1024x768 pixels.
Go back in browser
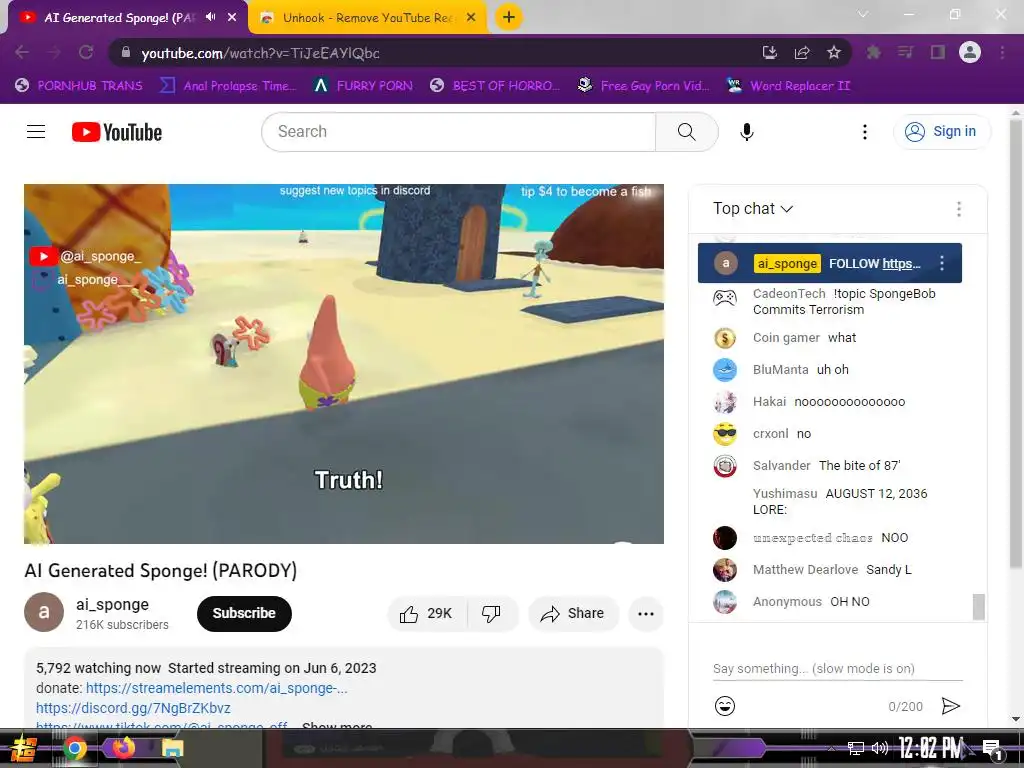(x=22, y=52)
